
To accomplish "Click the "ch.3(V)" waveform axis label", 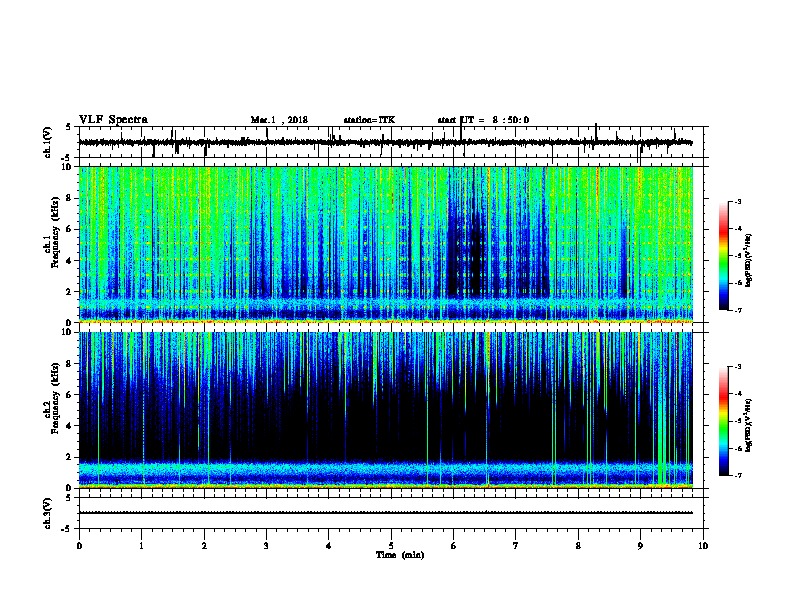I will coord(48,513).
